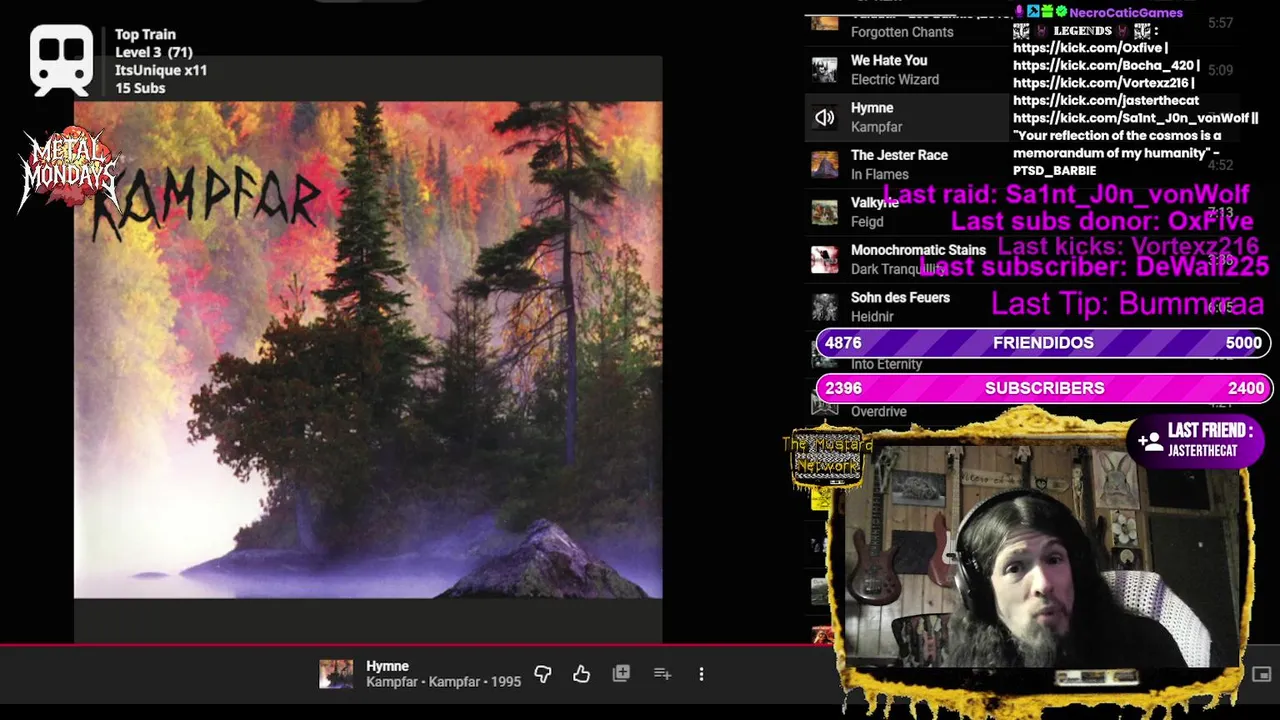Select 'Kampfar' artist under Hymne in queue
The image size is (1280, 720).
coord(876,127)
